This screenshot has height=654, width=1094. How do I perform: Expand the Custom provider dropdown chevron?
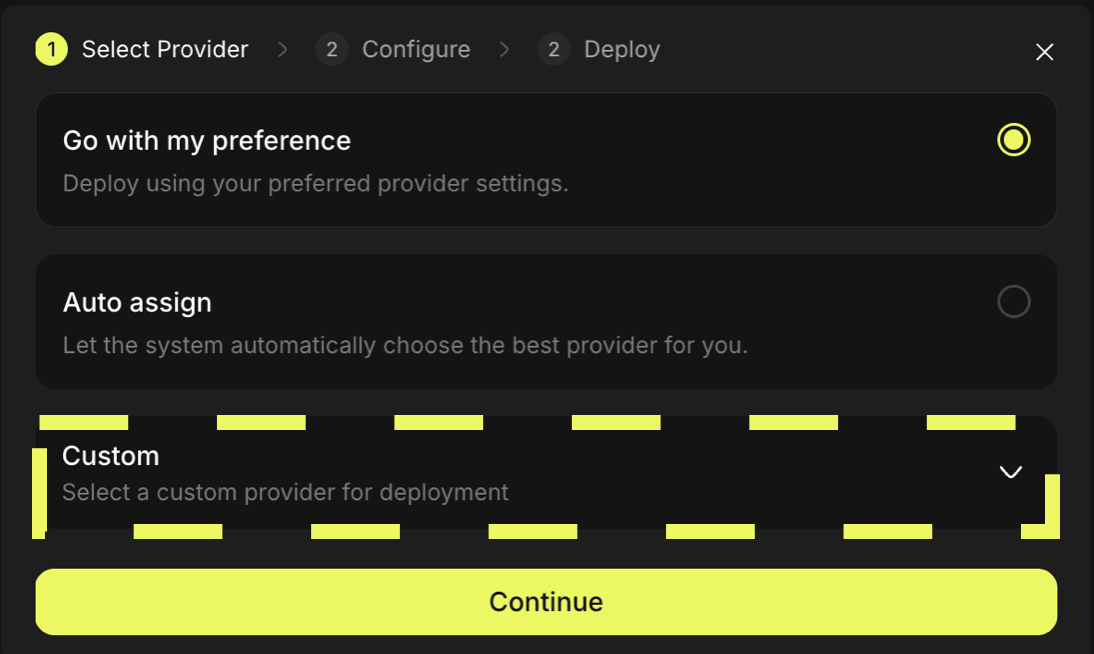tap(1010, 472)
